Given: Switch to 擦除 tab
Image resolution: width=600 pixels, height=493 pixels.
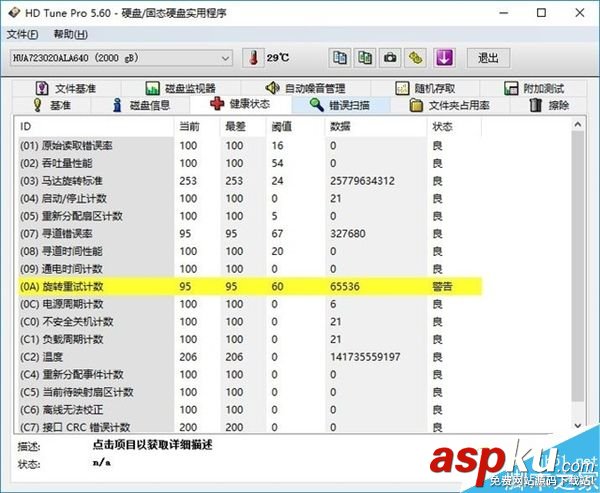Looking at the screenshot, I should point(549,105).
